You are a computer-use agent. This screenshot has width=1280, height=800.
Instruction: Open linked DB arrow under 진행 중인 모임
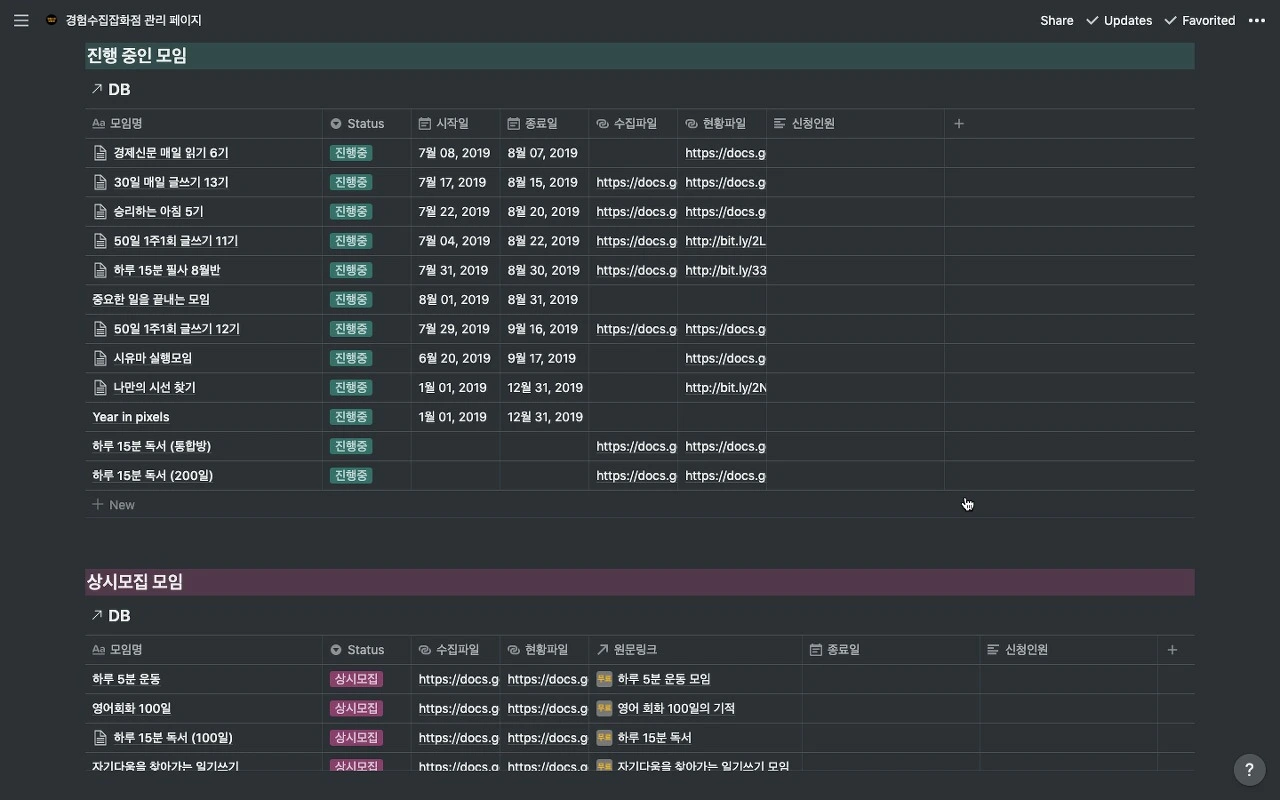[97, 89]
